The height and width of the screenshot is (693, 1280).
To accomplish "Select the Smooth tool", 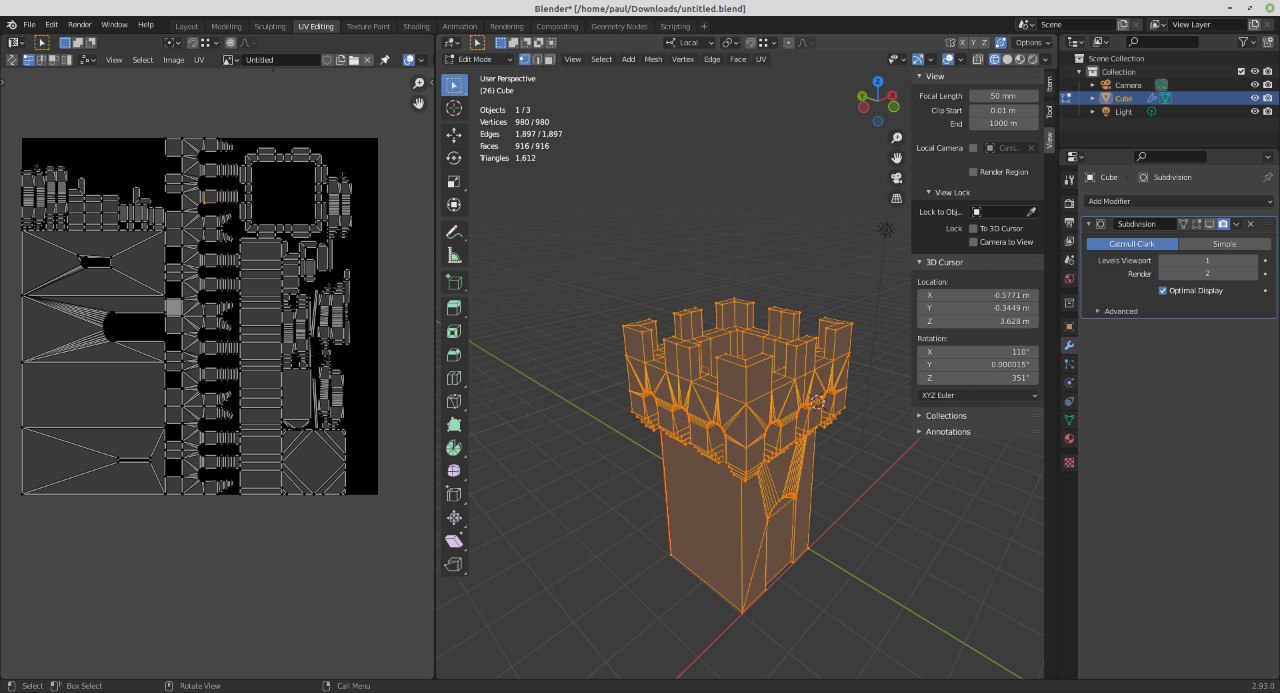I will point(454,470).
